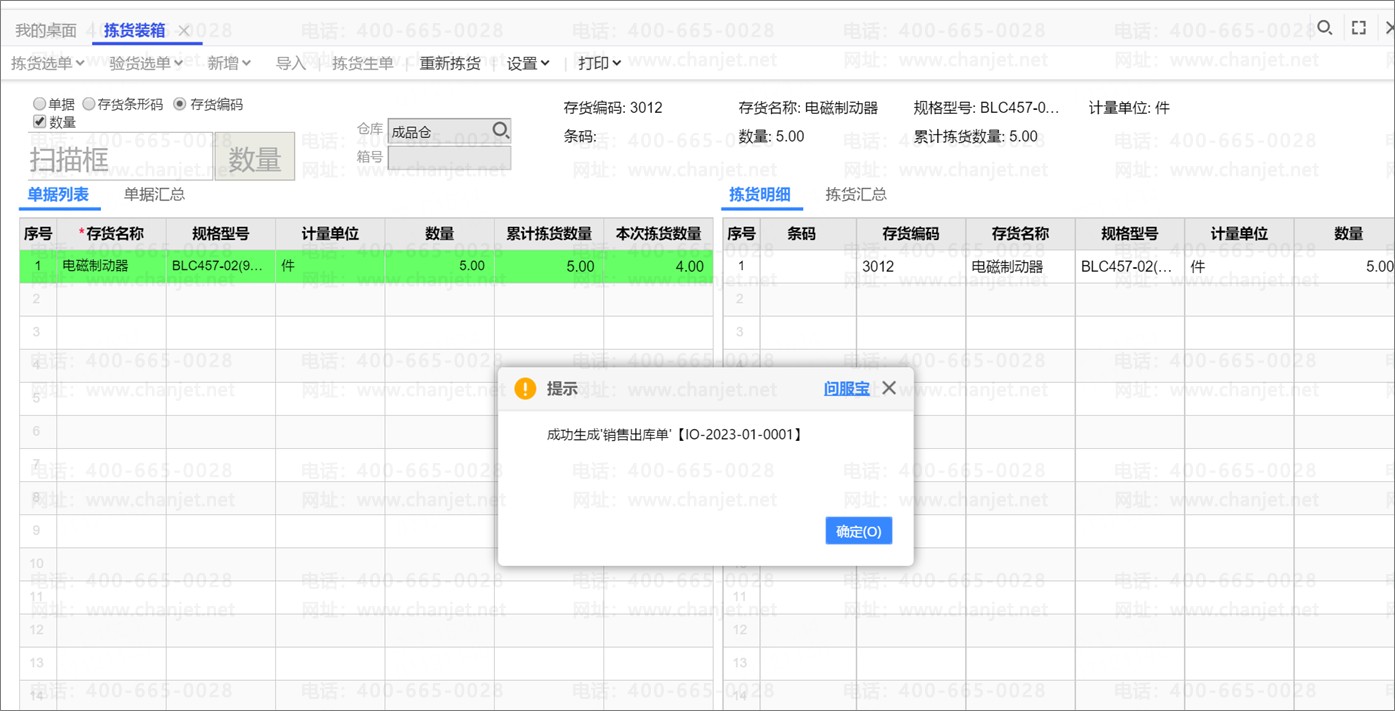Open the 拣货选单 dropdown menu
This screenshot has width=1395, height=711.
[x=47, y=63]
